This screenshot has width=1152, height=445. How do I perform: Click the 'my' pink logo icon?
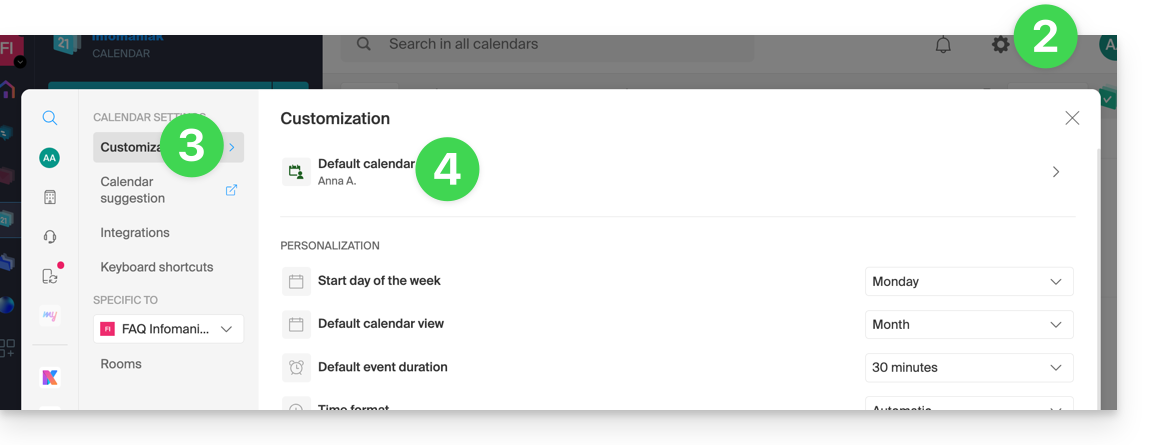click(x=49, y=316)
